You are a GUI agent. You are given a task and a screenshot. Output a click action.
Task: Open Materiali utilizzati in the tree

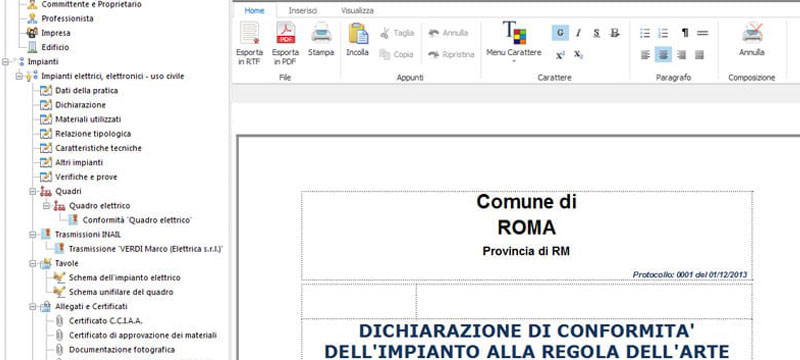pos(81,119)
